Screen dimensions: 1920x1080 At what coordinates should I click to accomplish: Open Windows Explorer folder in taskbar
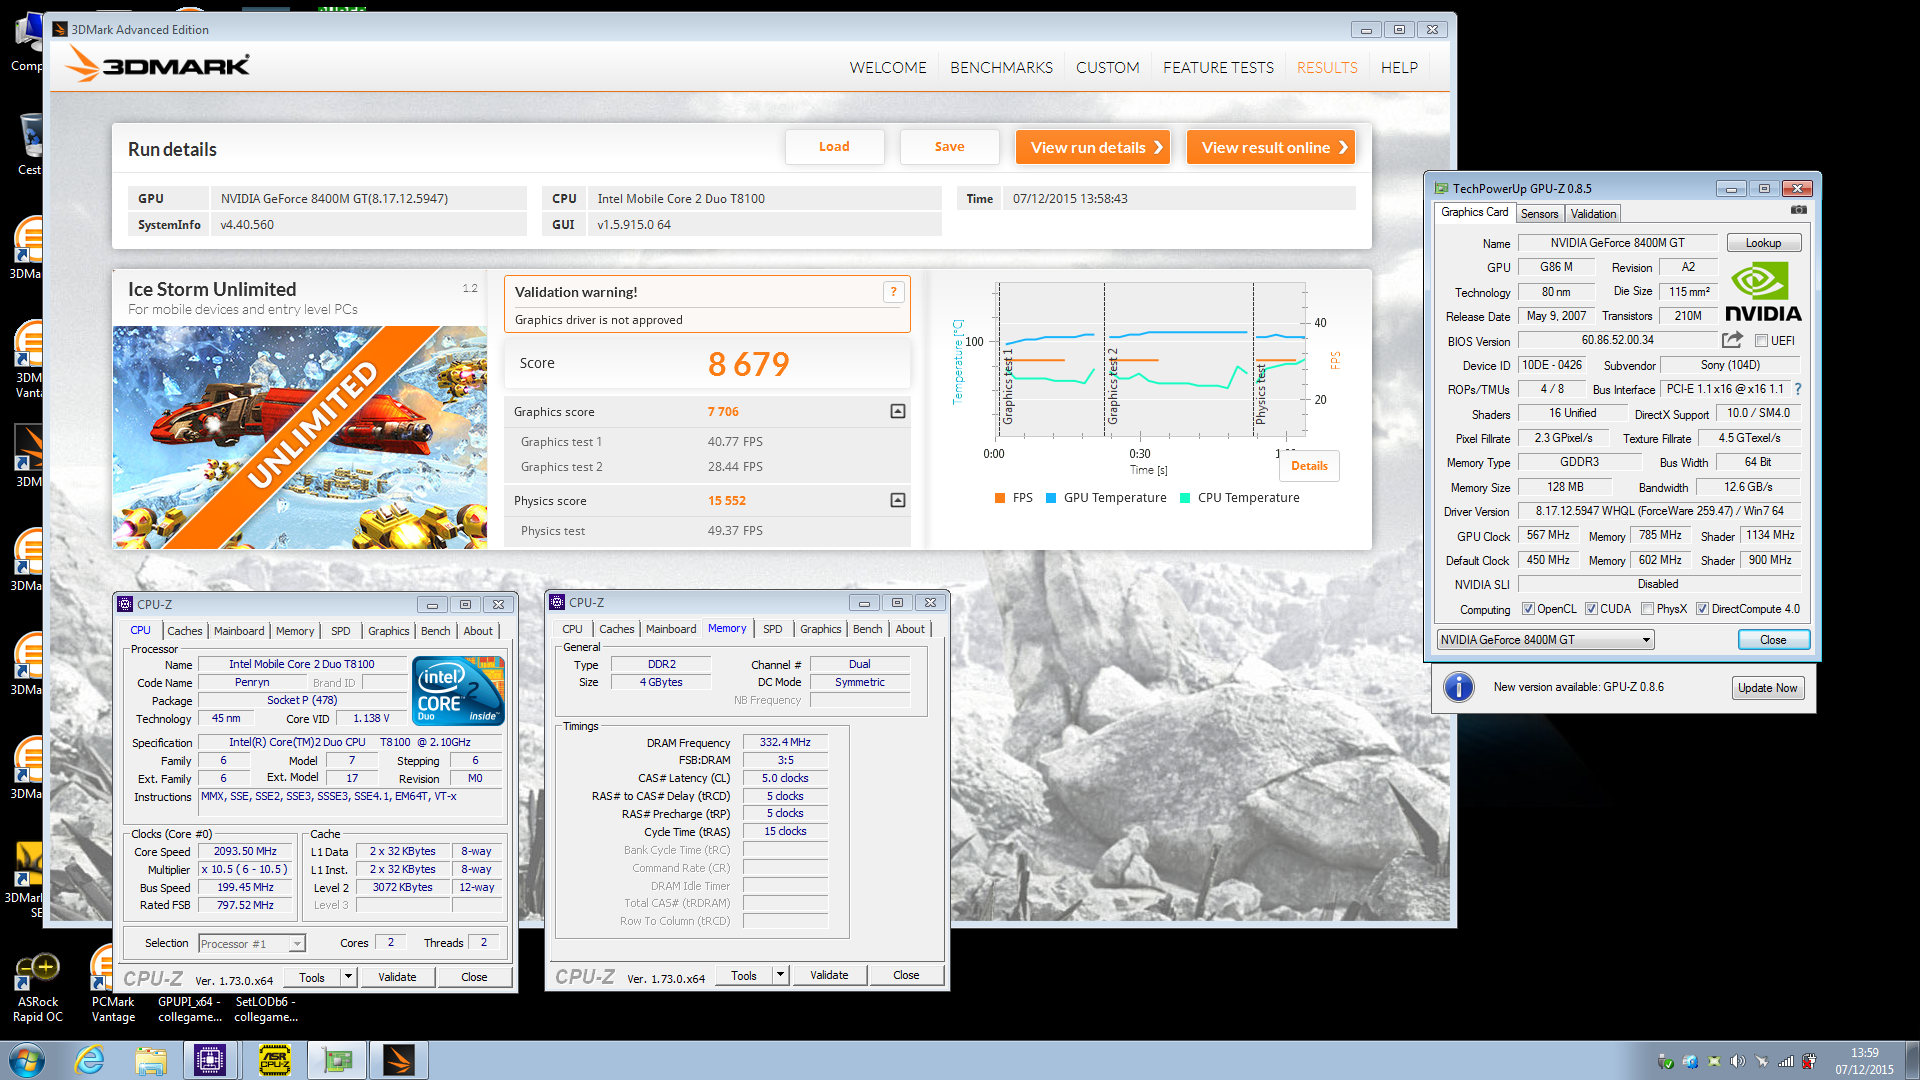point(151,1060)
